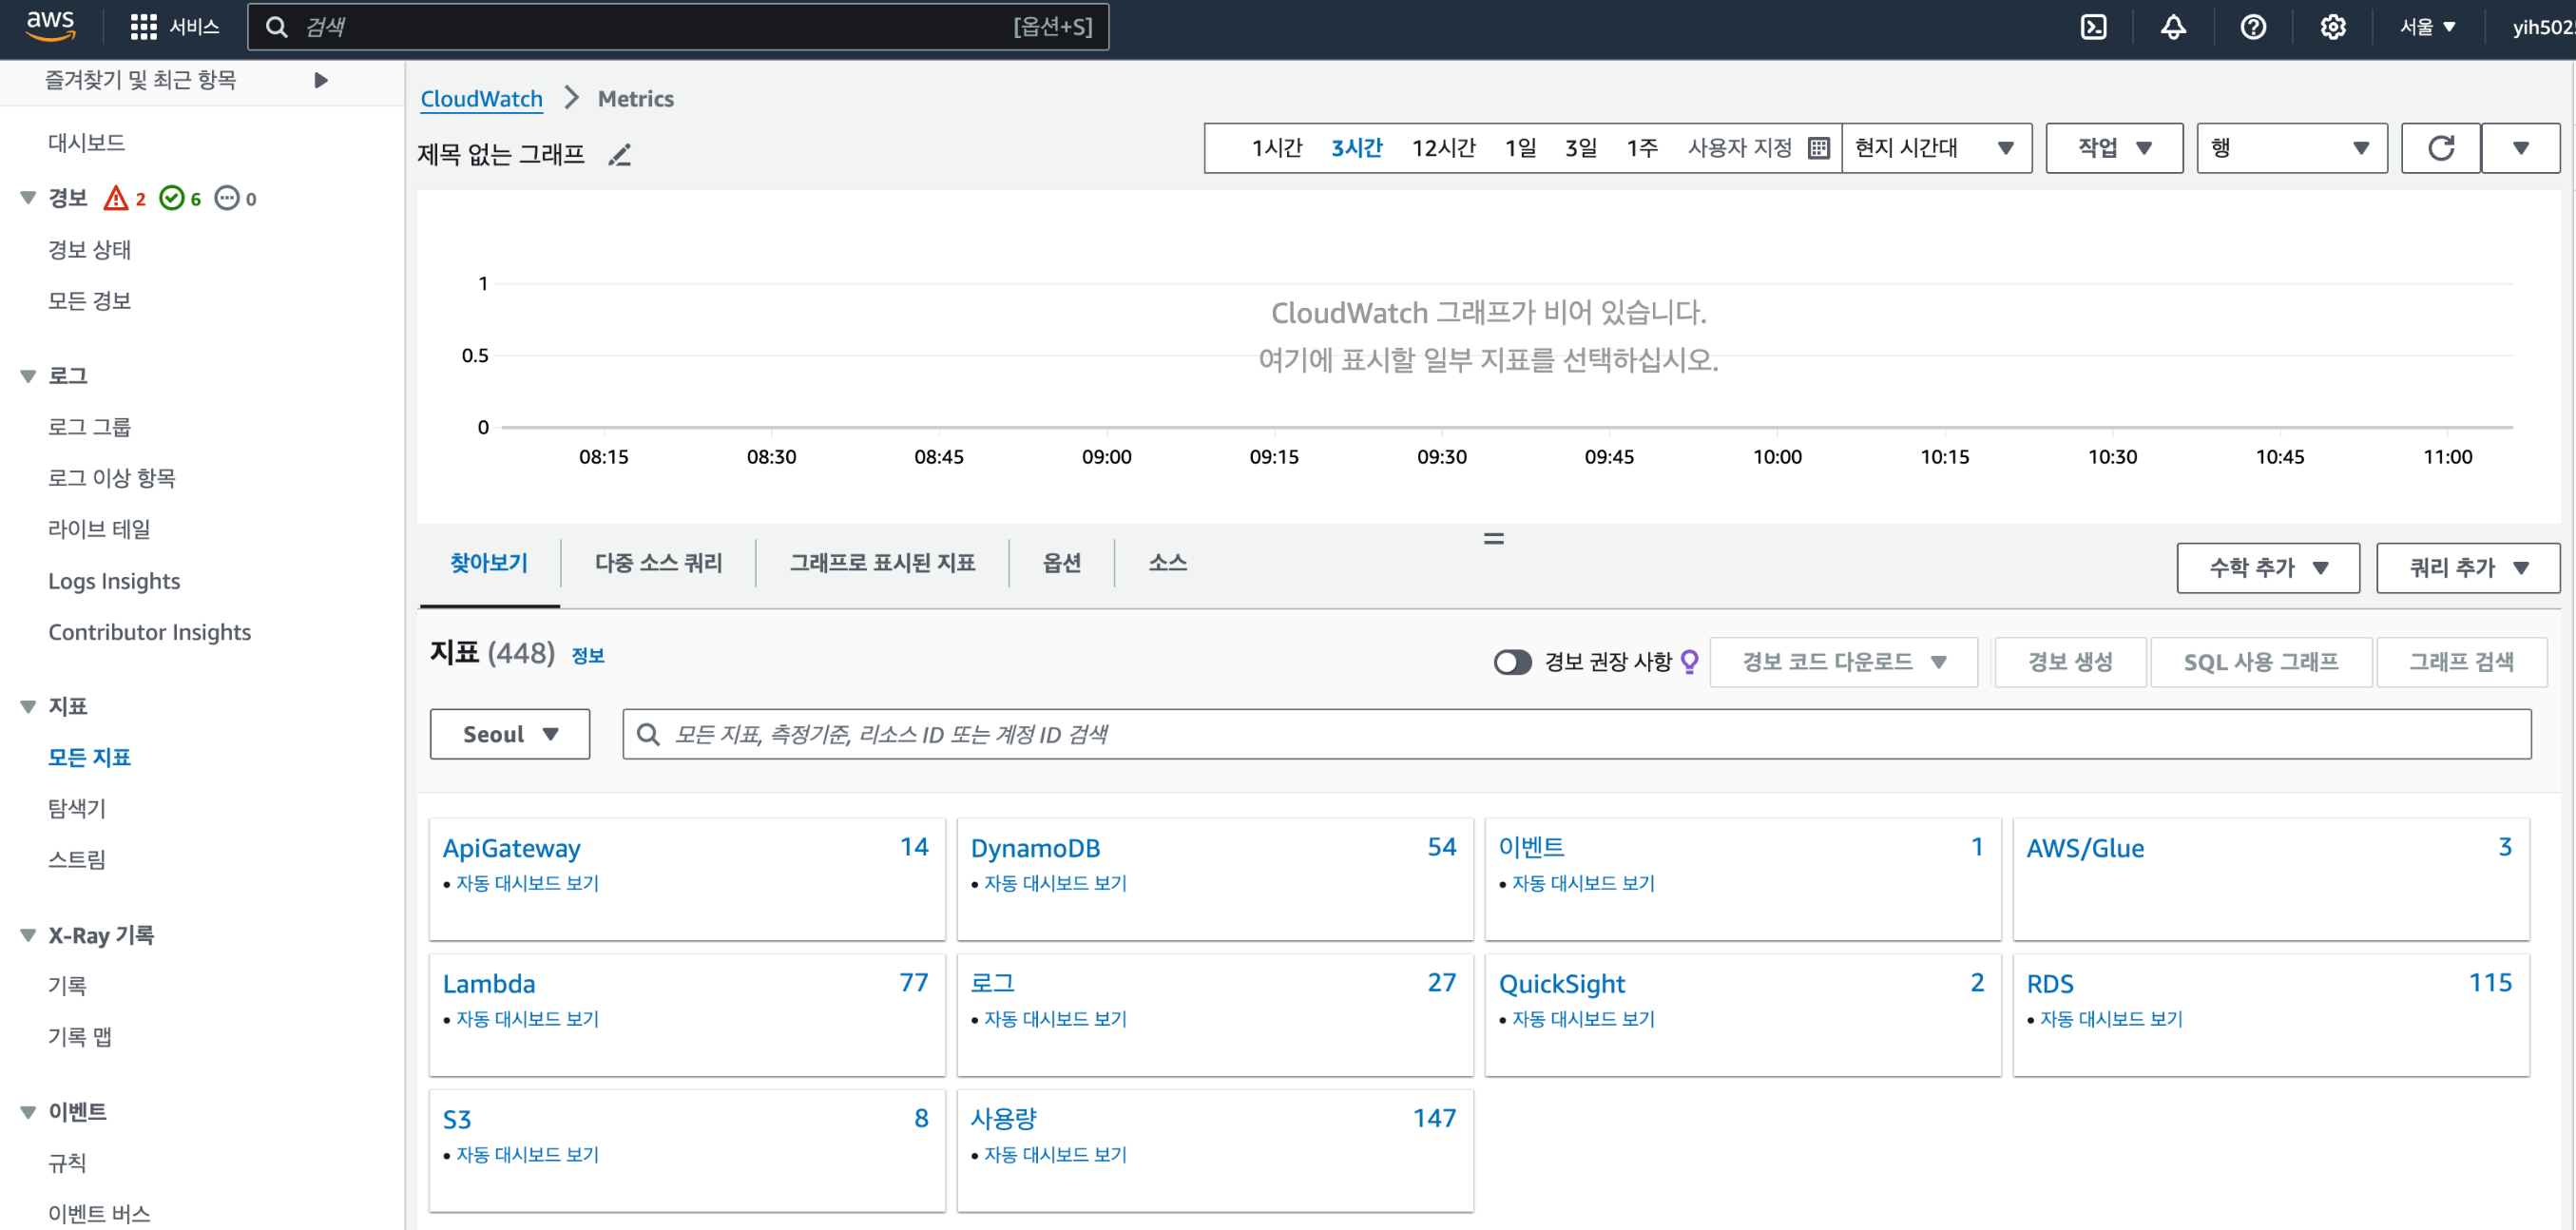2576x1230 pixels.
Task: Toggle the 경보 권장 사항 switch
Action: [x=1512, y=662]
